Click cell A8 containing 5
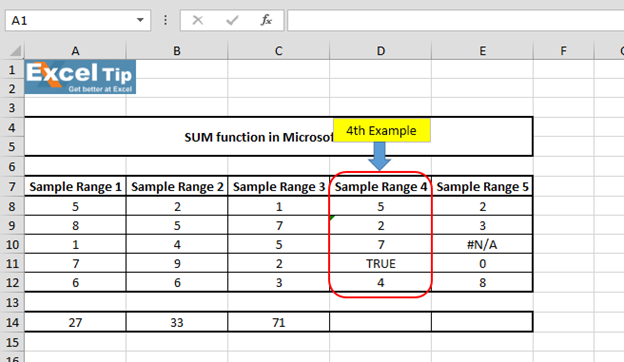 75,206
